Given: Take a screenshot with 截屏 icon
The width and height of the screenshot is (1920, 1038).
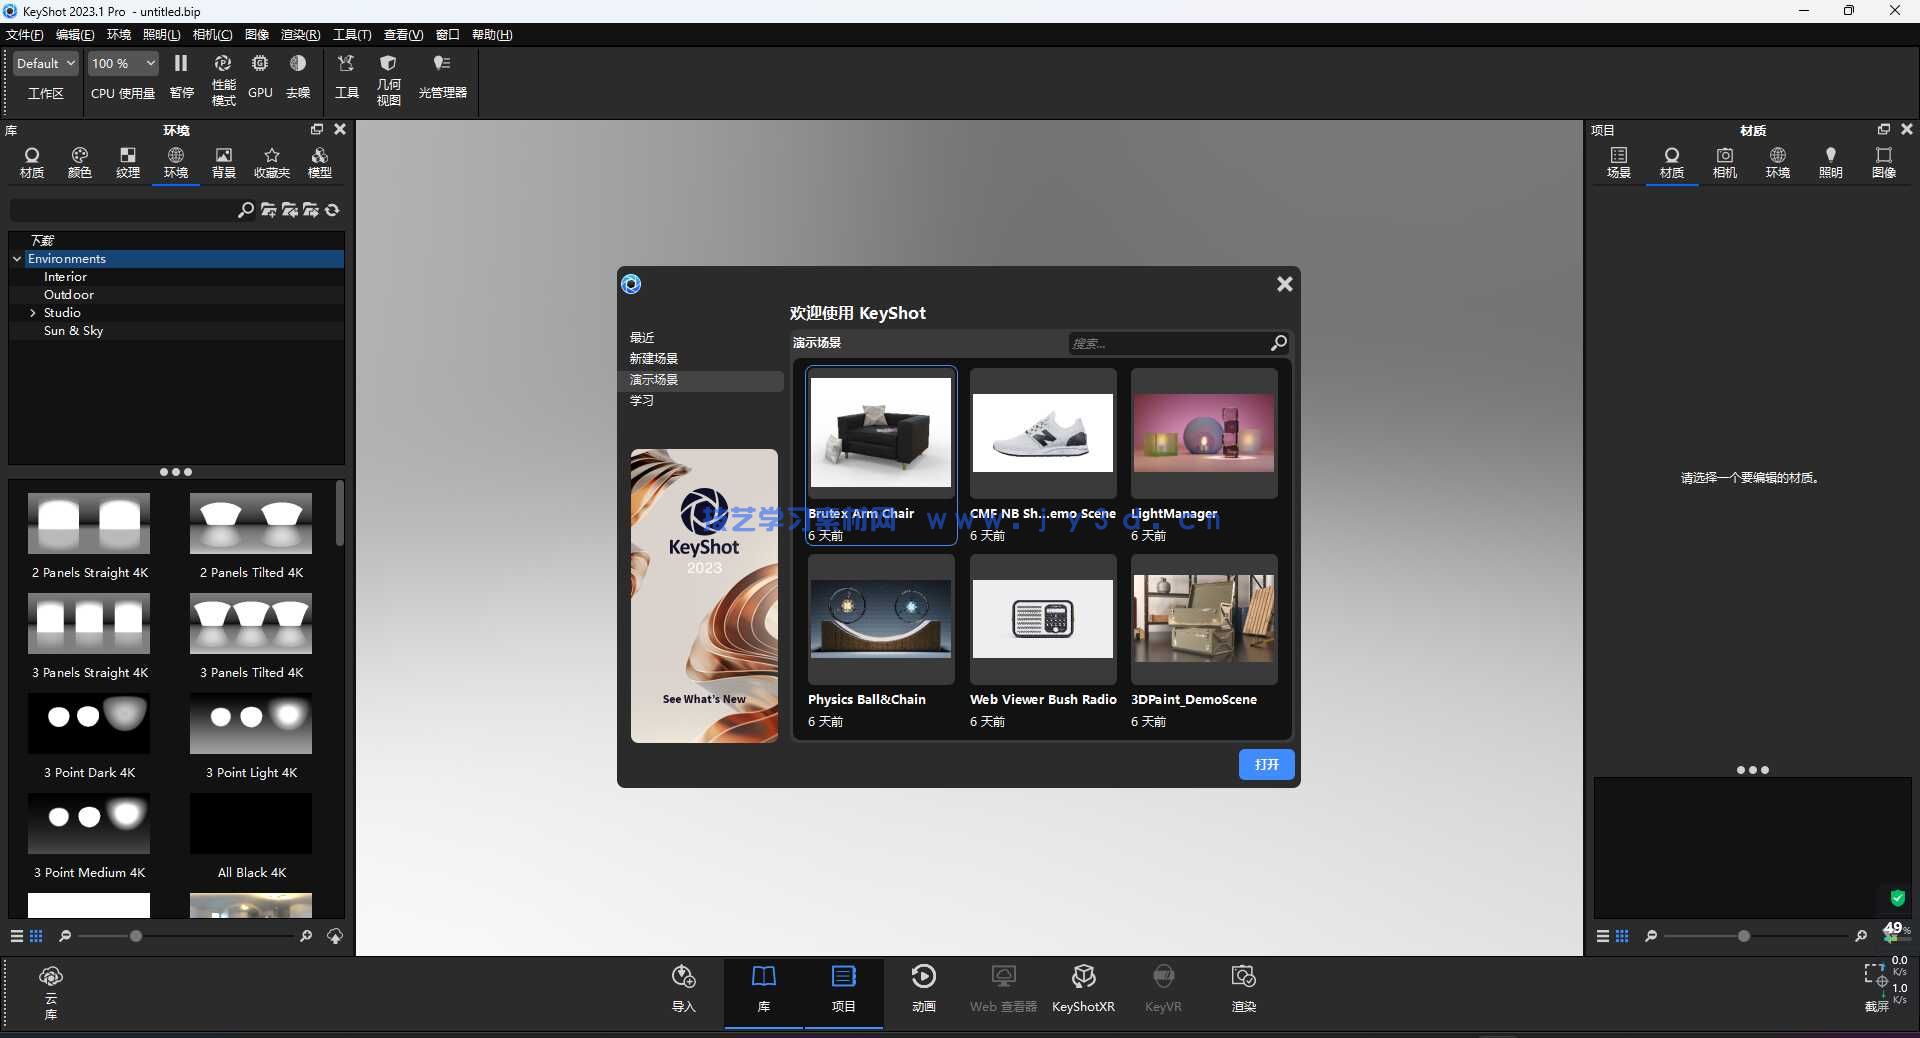Looking at the screenshot, I should pos(1876,988).
